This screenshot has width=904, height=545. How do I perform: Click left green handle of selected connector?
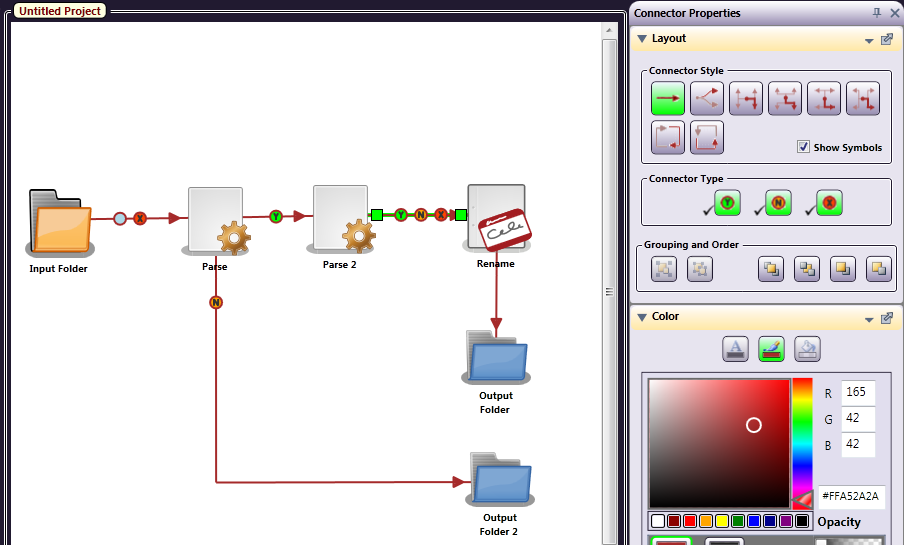pos(377,215)
